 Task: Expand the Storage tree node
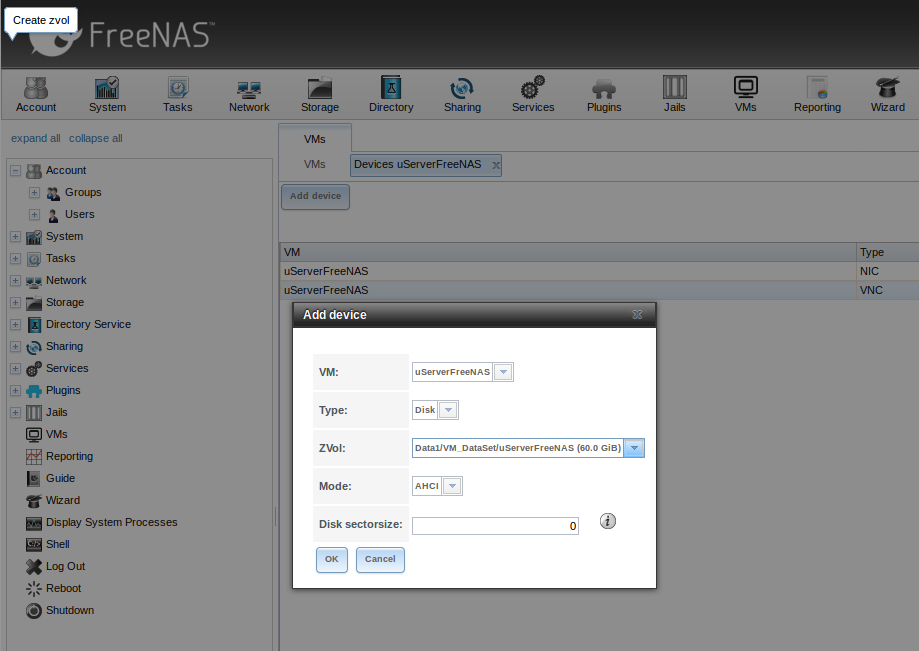pos(16,302)
